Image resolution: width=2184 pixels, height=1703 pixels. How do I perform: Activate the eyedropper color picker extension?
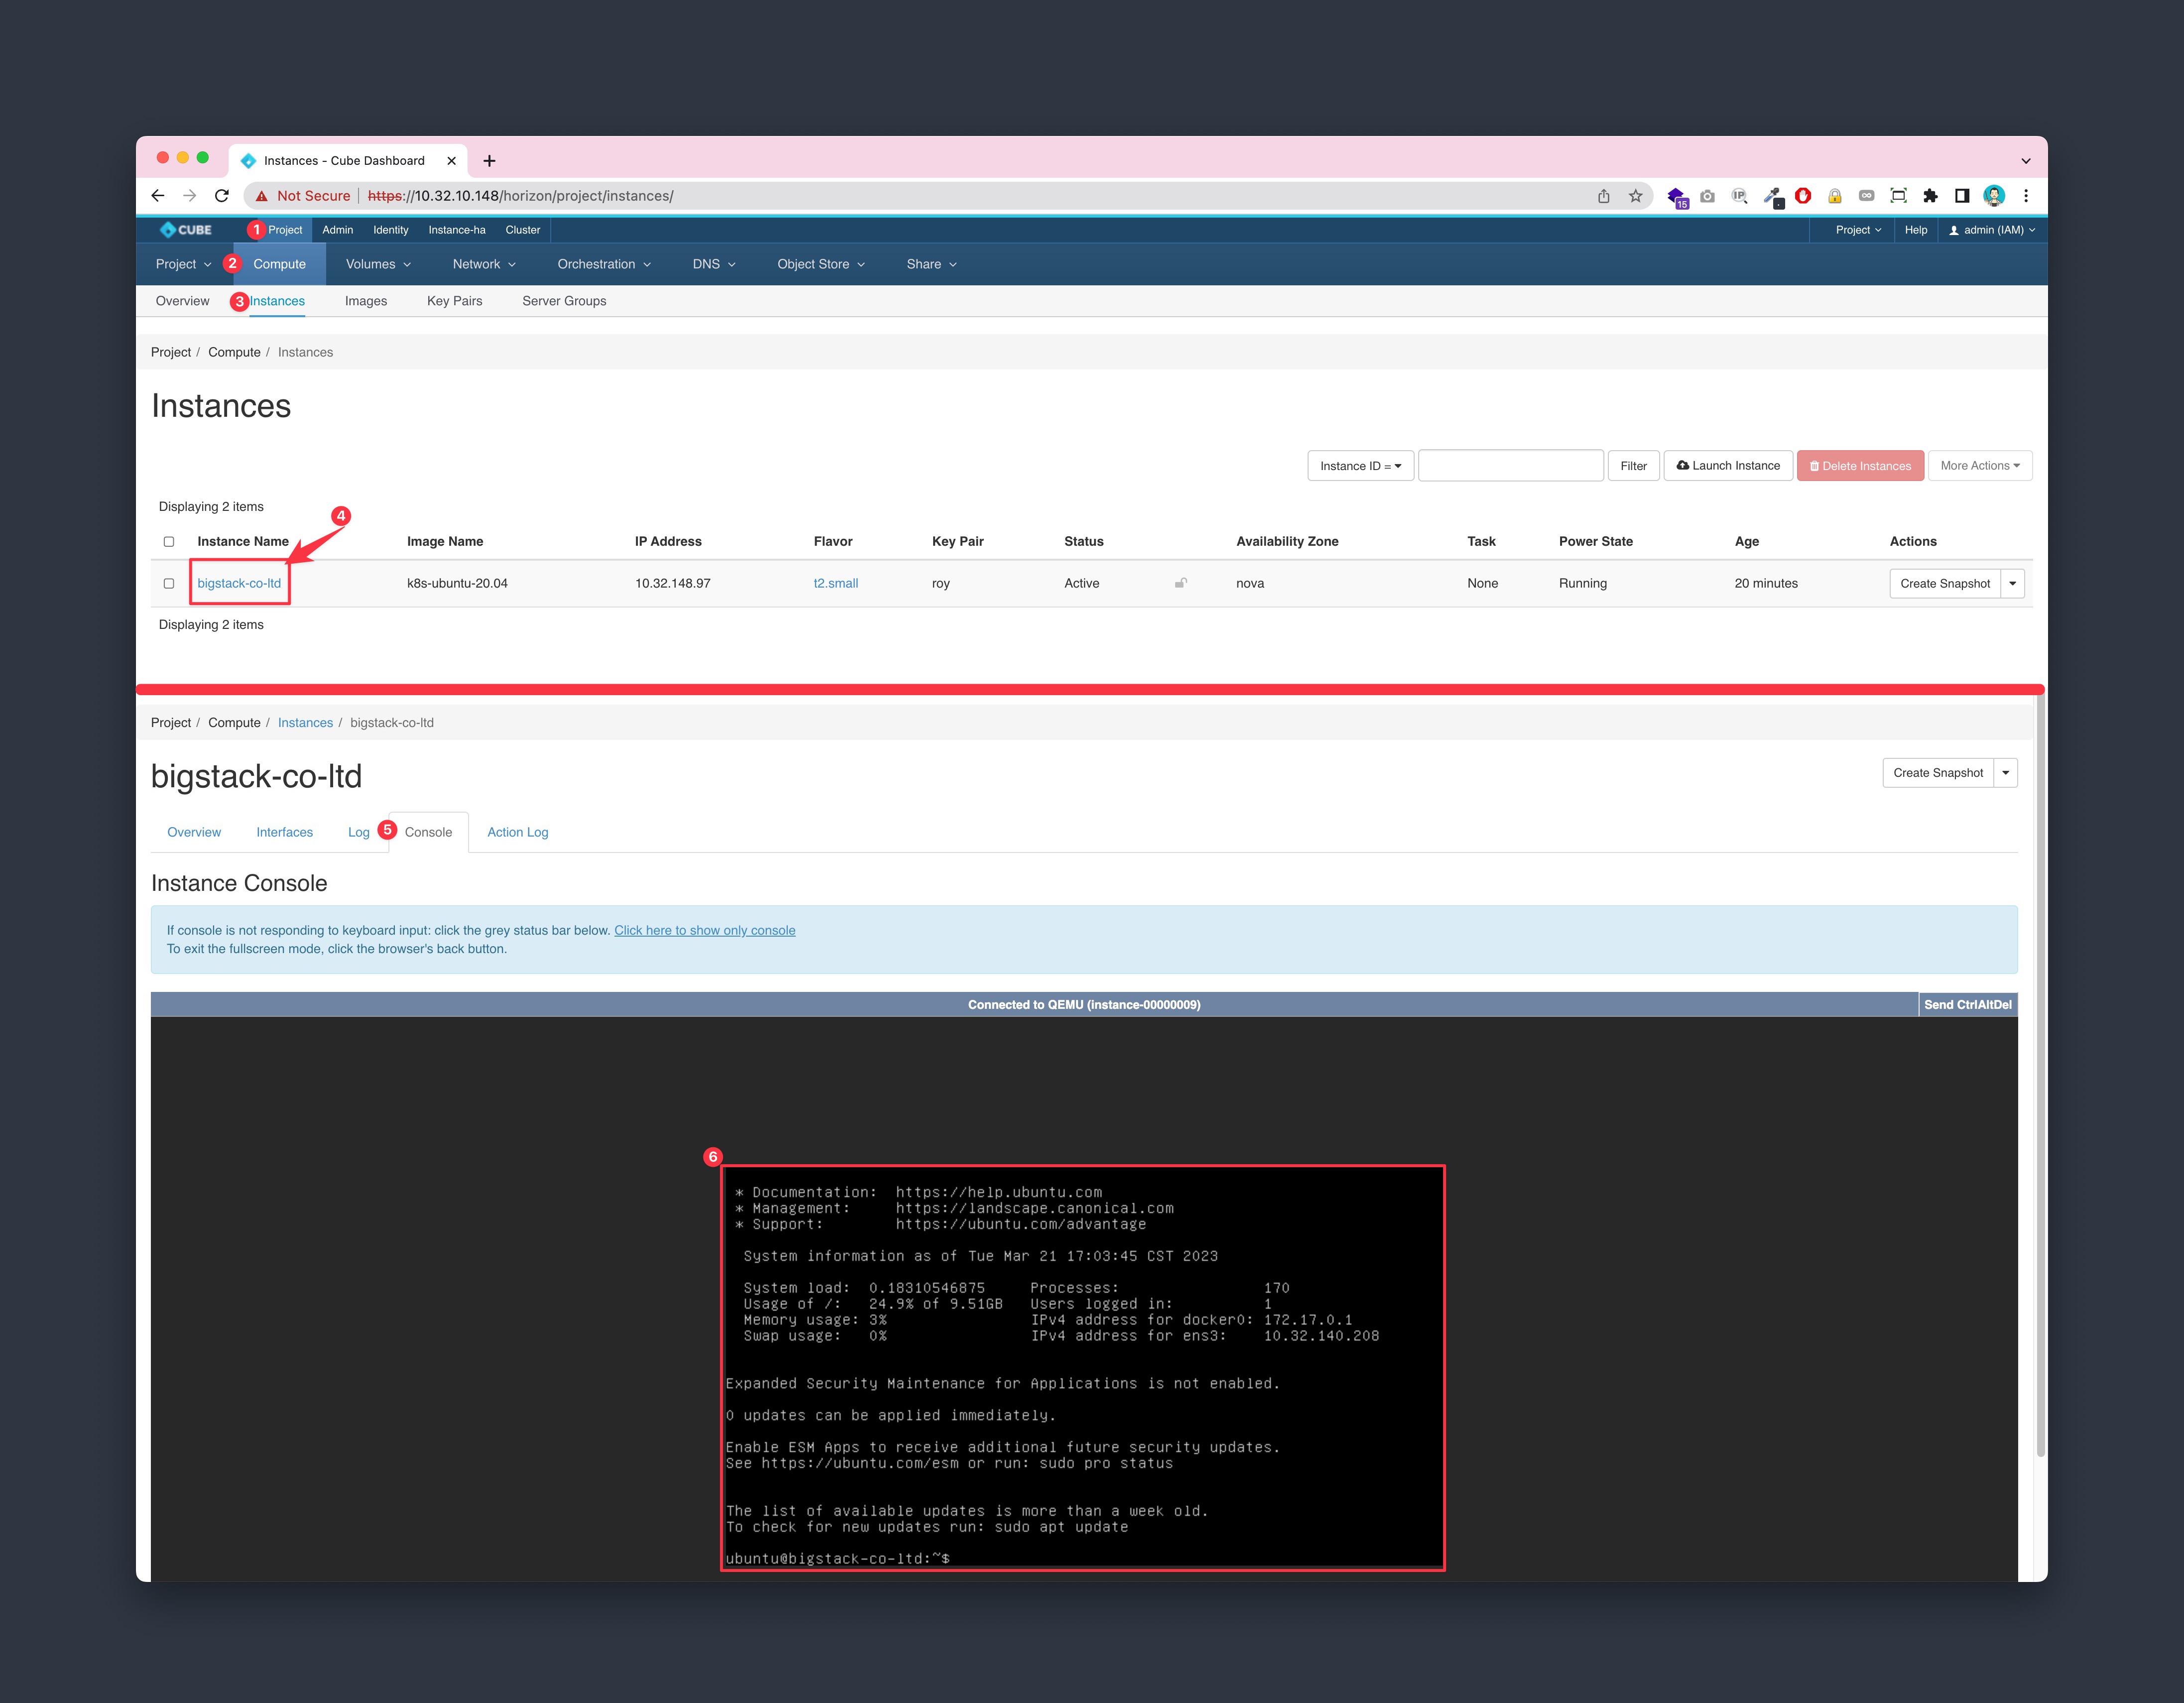tap(1772, 197)
